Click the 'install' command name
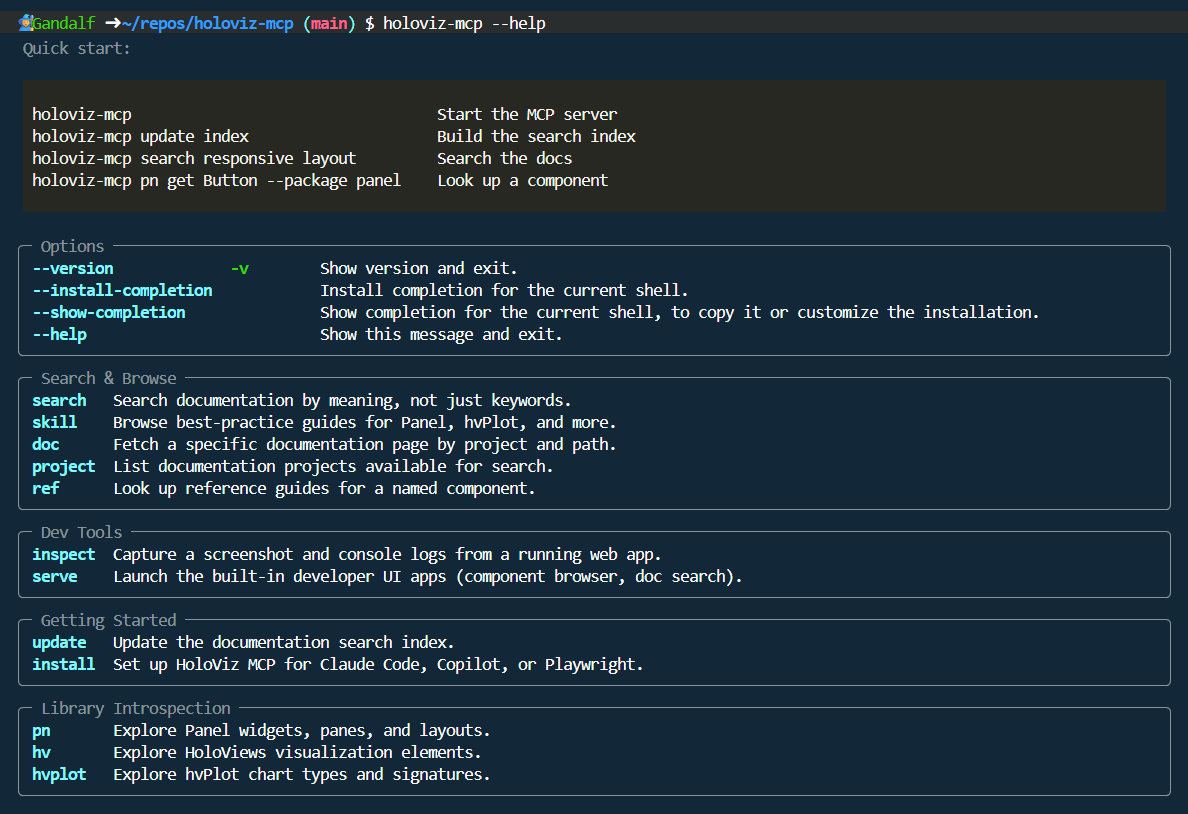 coord(64,664)
